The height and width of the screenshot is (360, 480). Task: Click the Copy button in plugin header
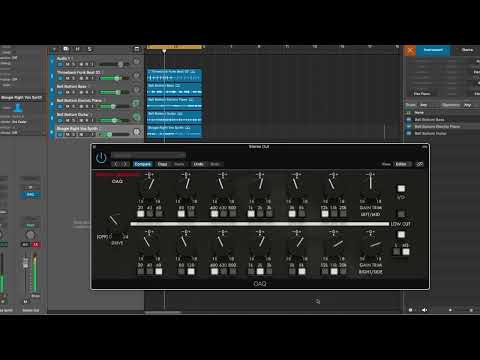coord(162,164)
